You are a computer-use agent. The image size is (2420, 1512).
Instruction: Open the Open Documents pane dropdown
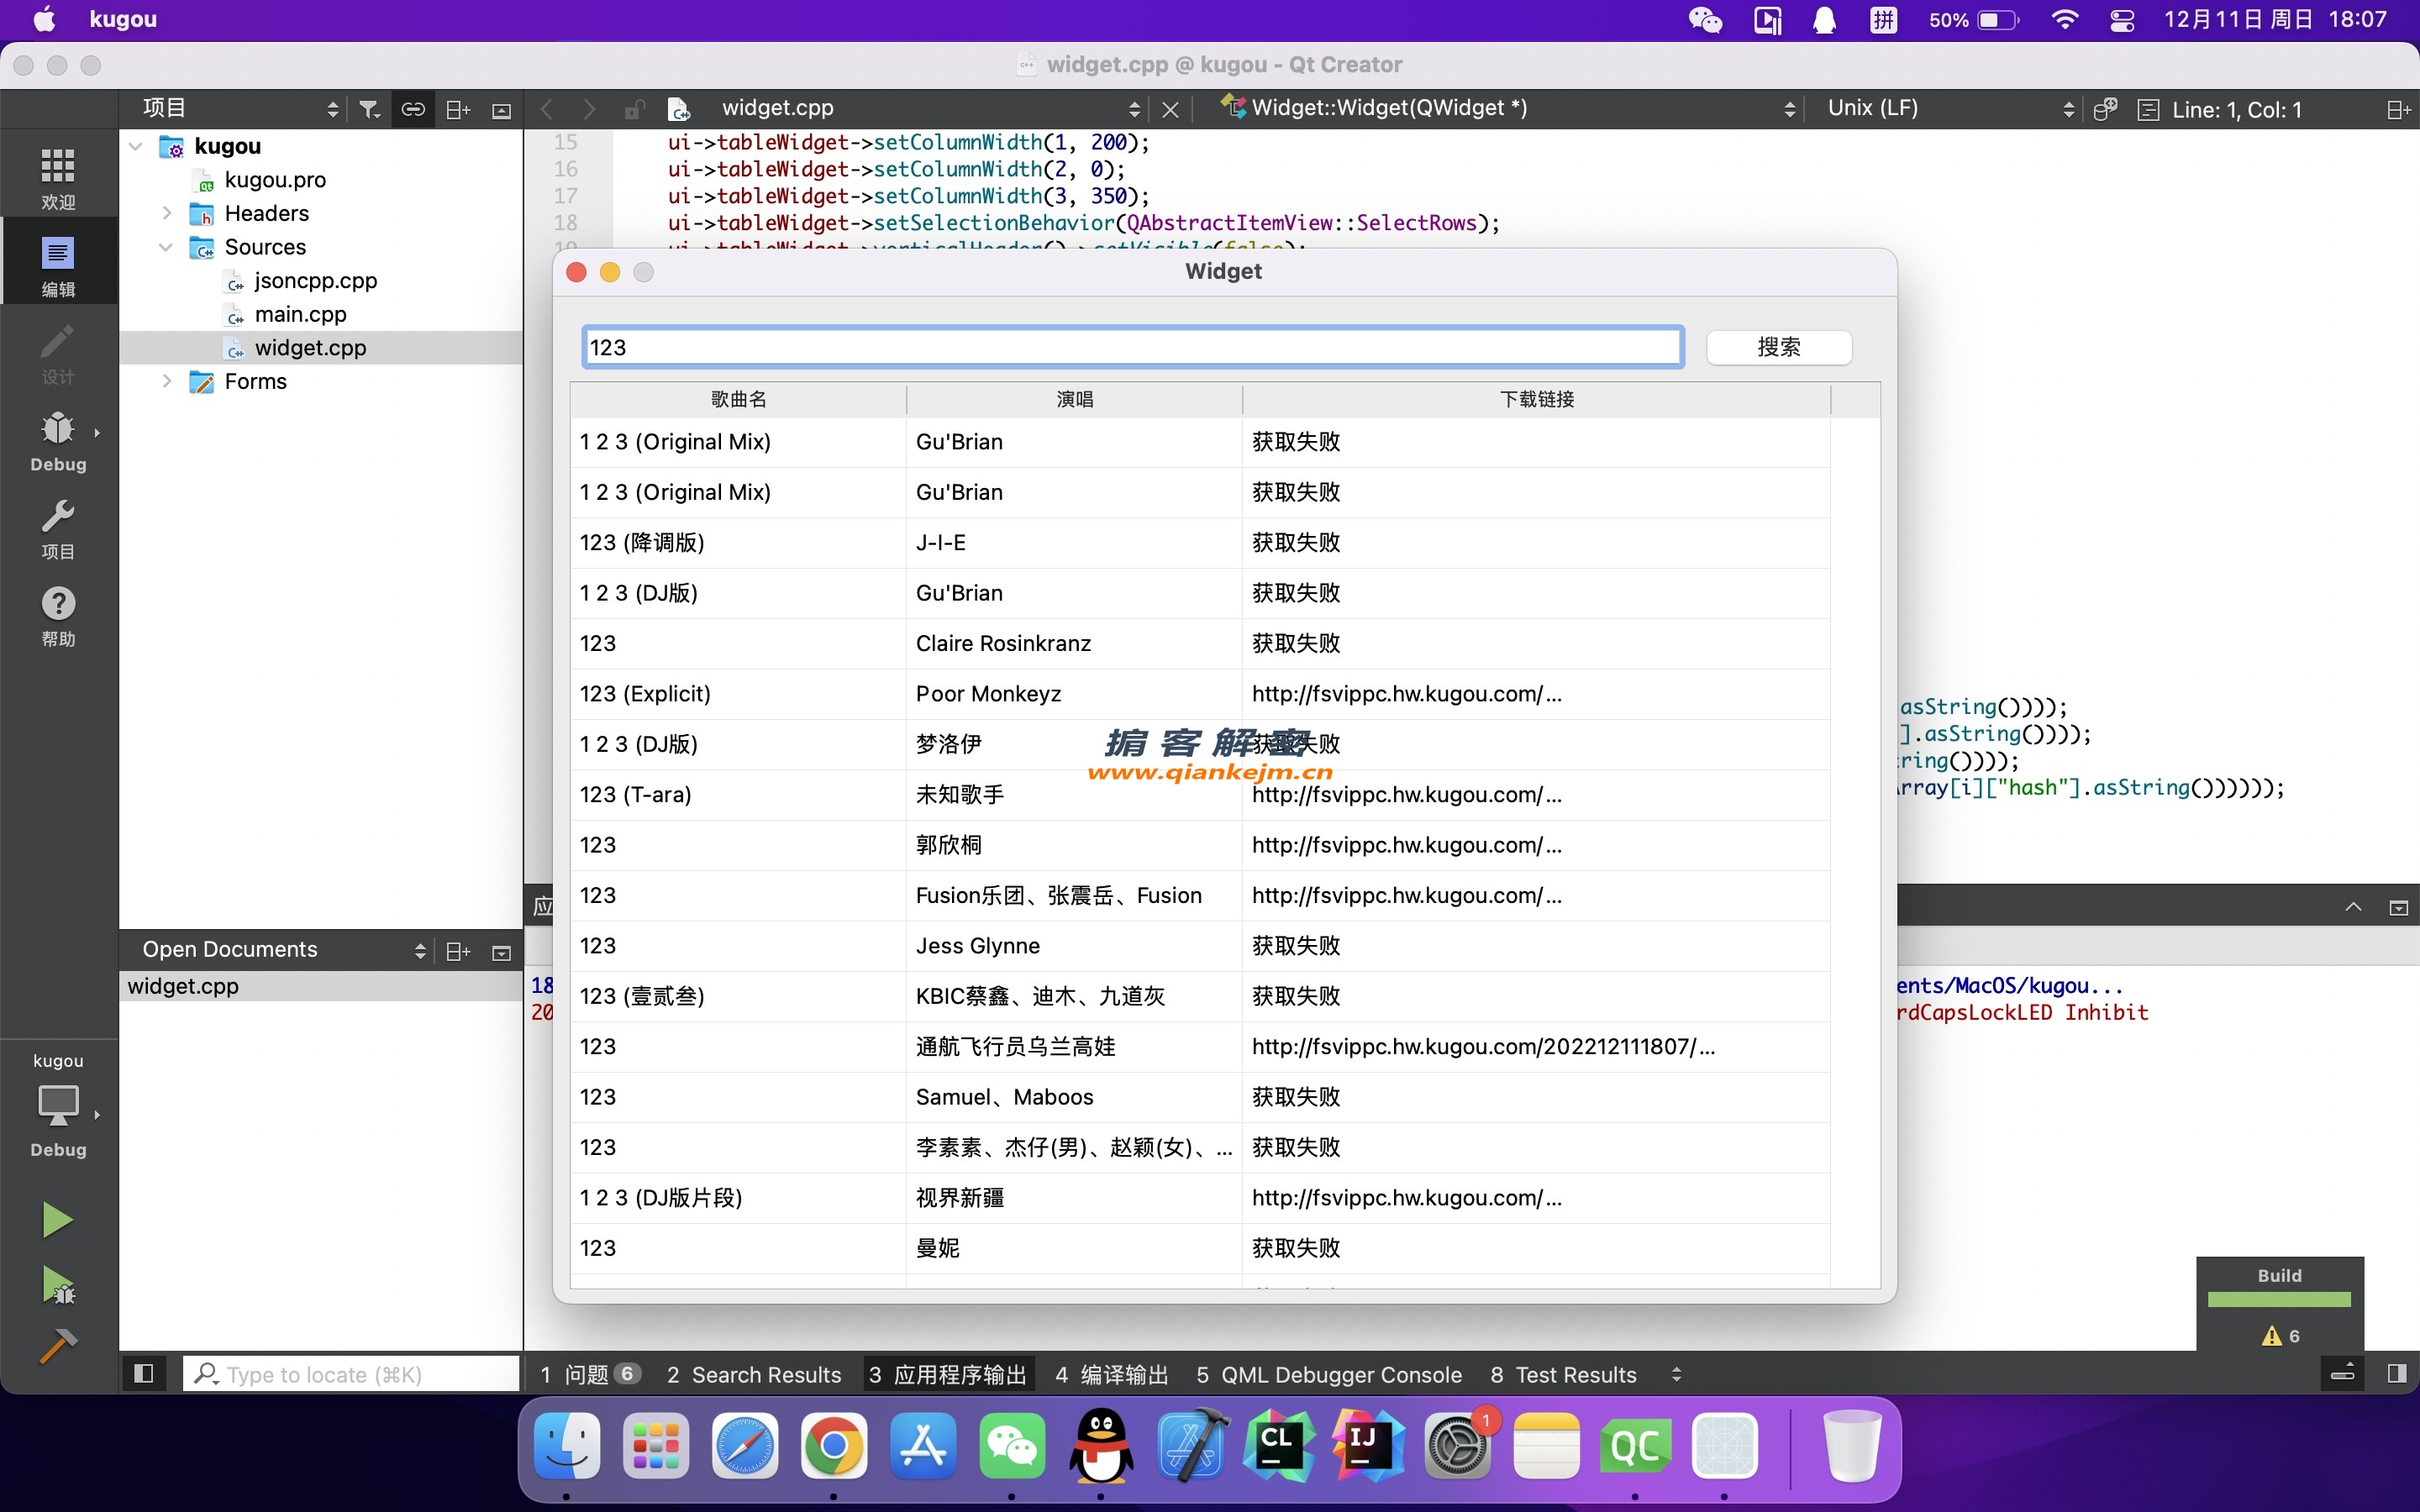pyautogui.click(x=283, y=950)
